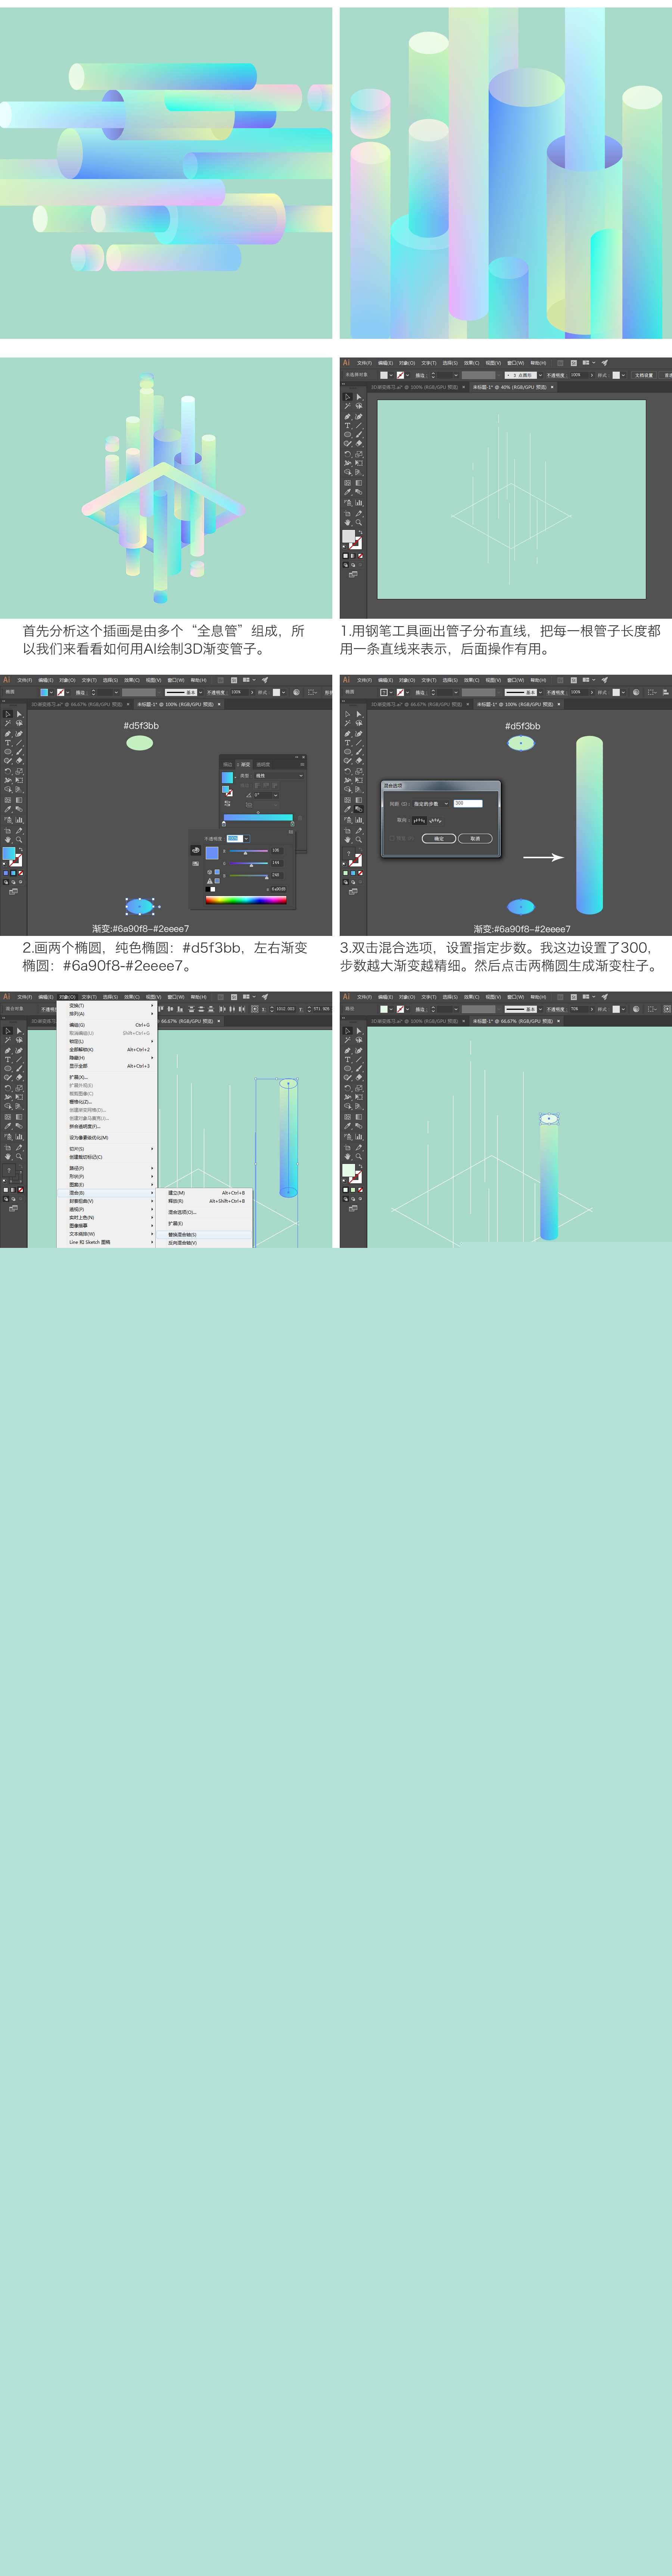
Task: Click 取消 in the 混合选项 dialog
Action: point(475,839)
